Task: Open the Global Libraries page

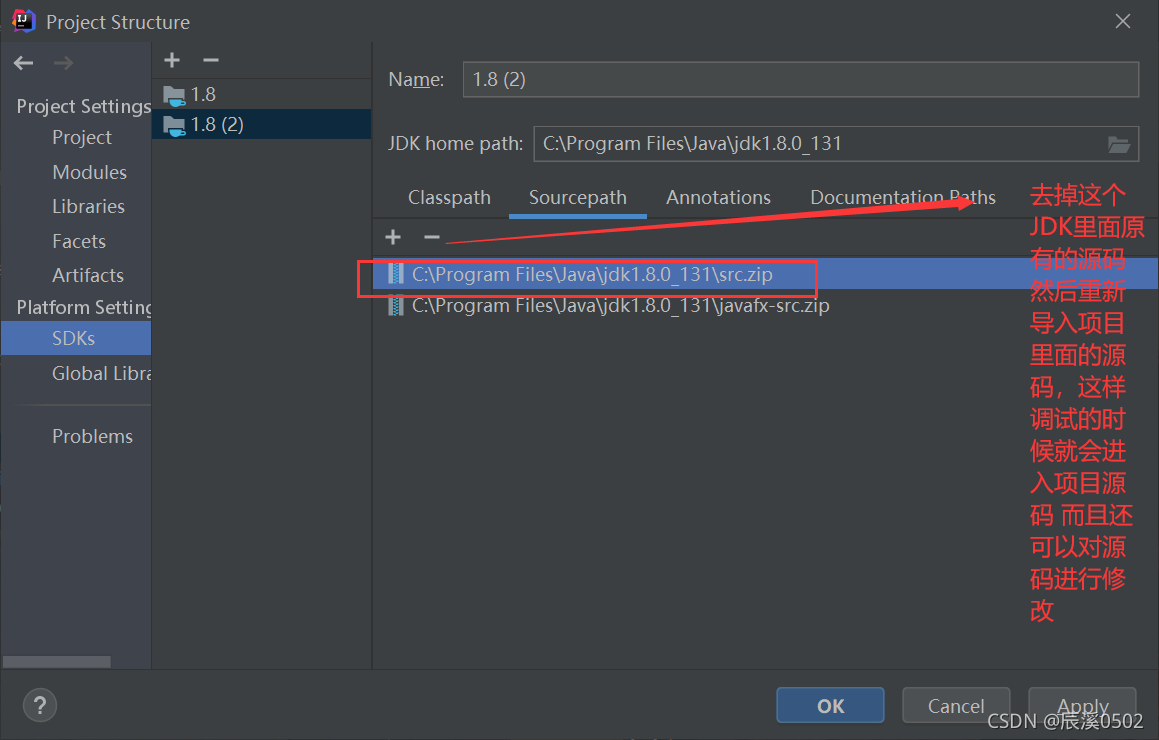Action: coord(101,373)
